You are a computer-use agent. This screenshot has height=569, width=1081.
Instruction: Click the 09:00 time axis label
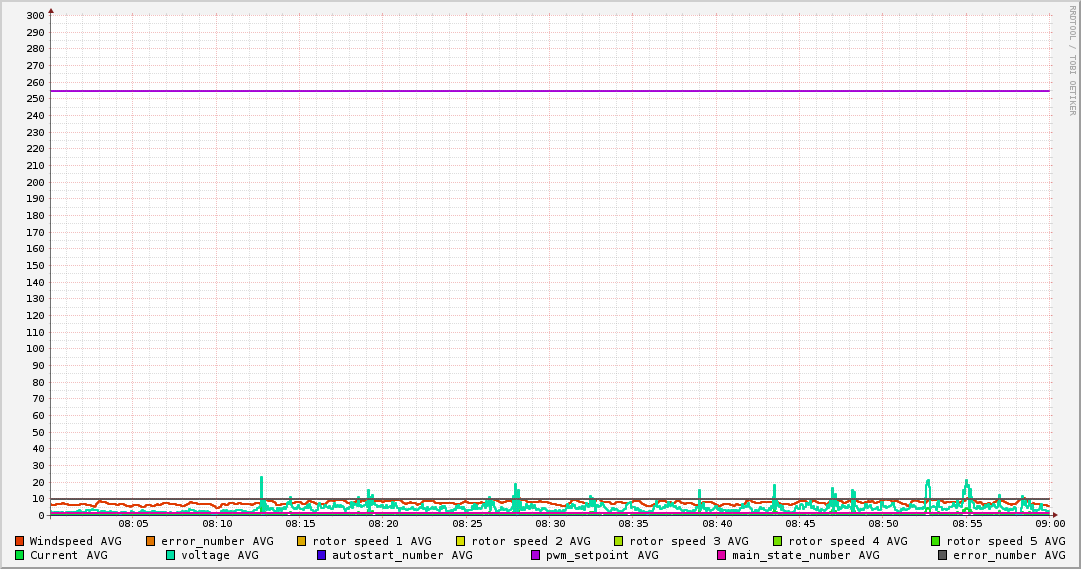pos(1049,523)
